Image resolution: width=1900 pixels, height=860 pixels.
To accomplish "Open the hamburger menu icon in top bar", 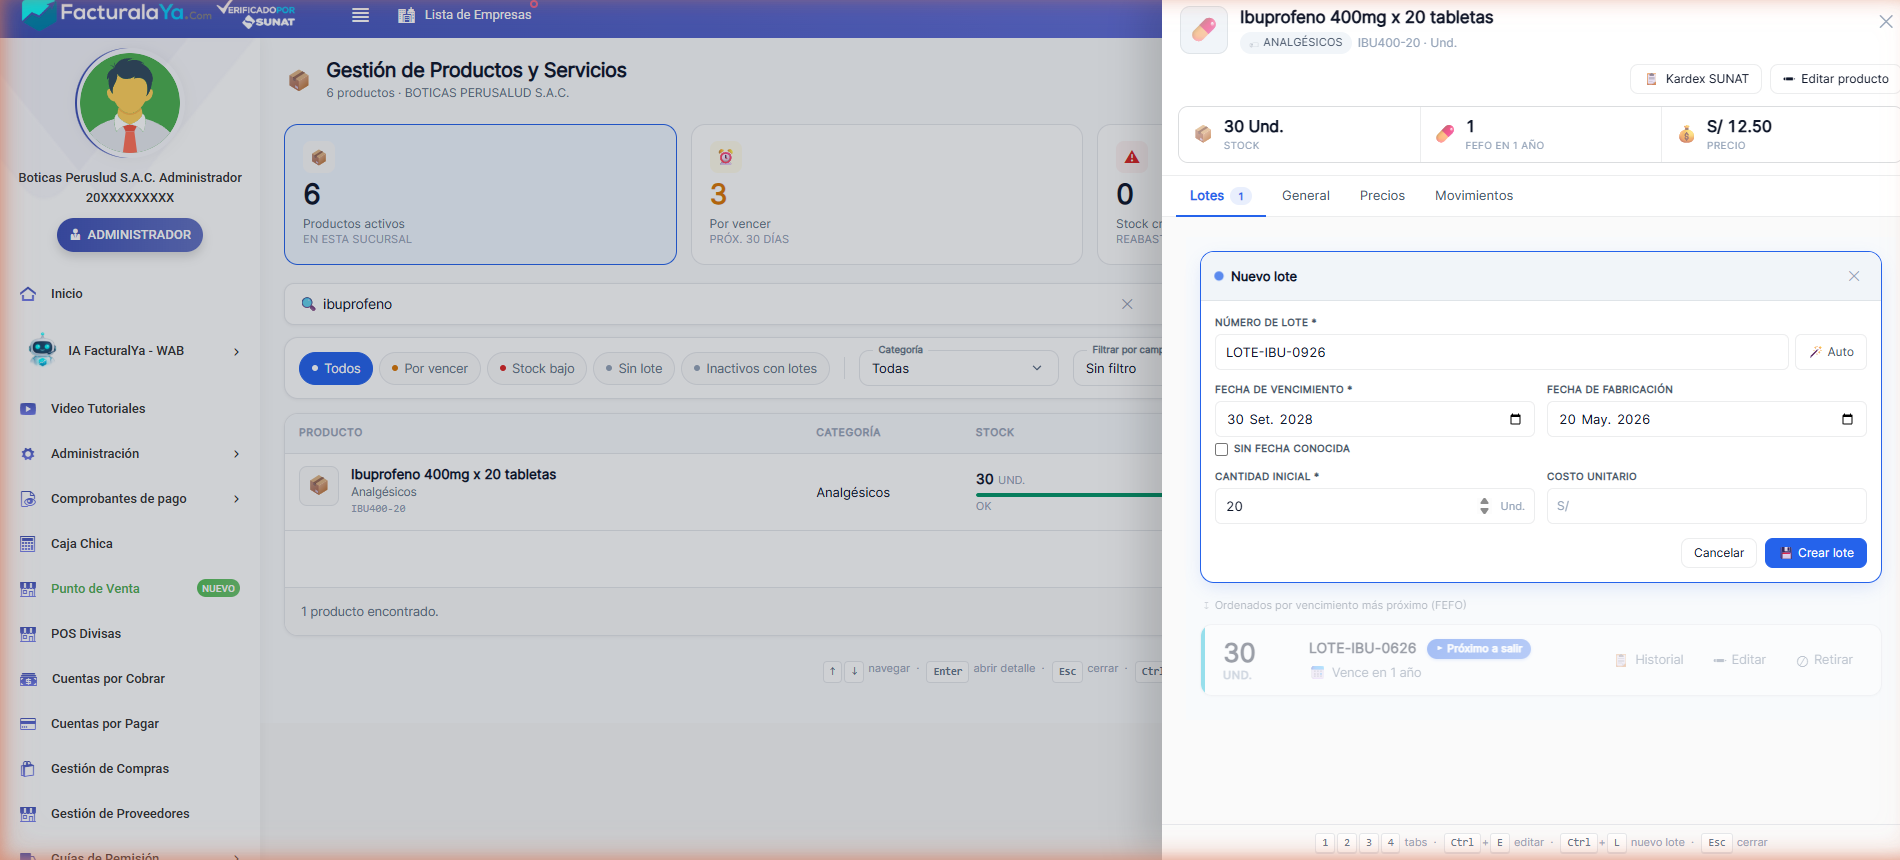I will [361, 15].
